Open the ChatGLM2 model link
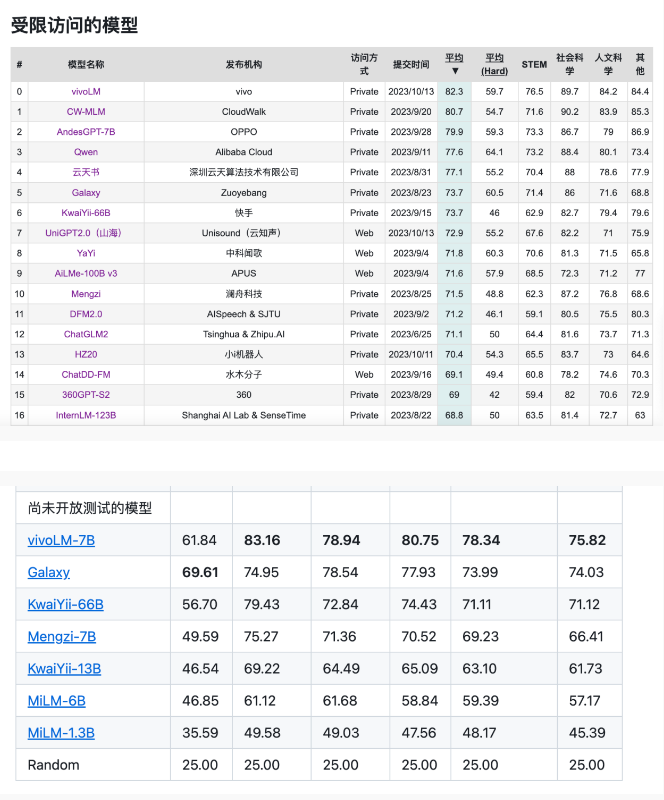 coord(86,334)
